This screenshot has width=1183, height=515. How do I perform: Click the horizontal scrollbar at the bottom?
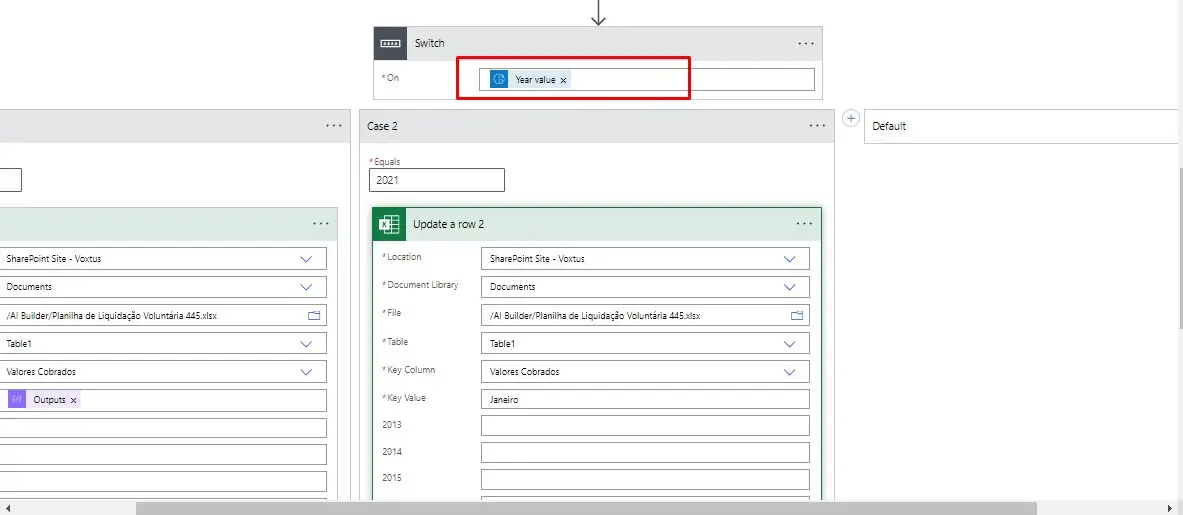pyautogui.click(x=586, y=508)
